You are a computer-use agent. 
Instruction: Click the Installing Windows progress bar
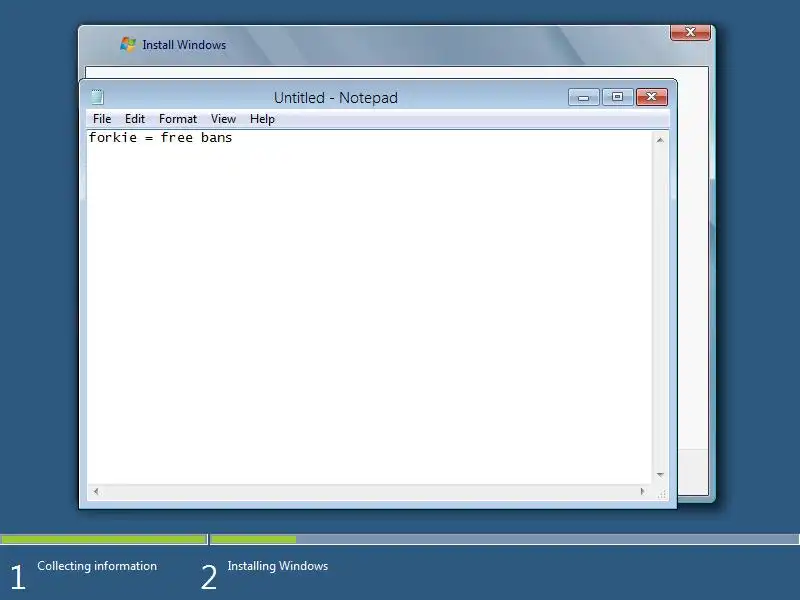tap(505, 539)
